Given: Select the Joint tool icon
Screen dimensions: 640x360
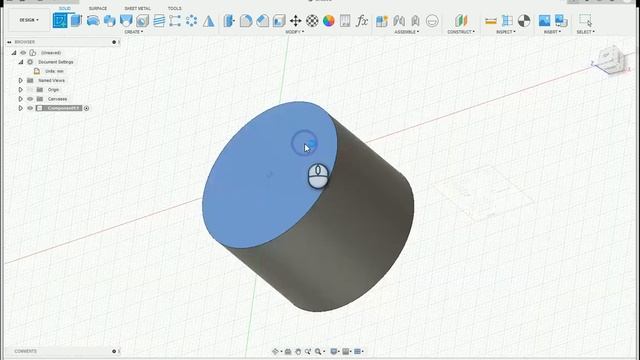Looking at the screenshot, I should pyautogui.click(x=399, y=20).
